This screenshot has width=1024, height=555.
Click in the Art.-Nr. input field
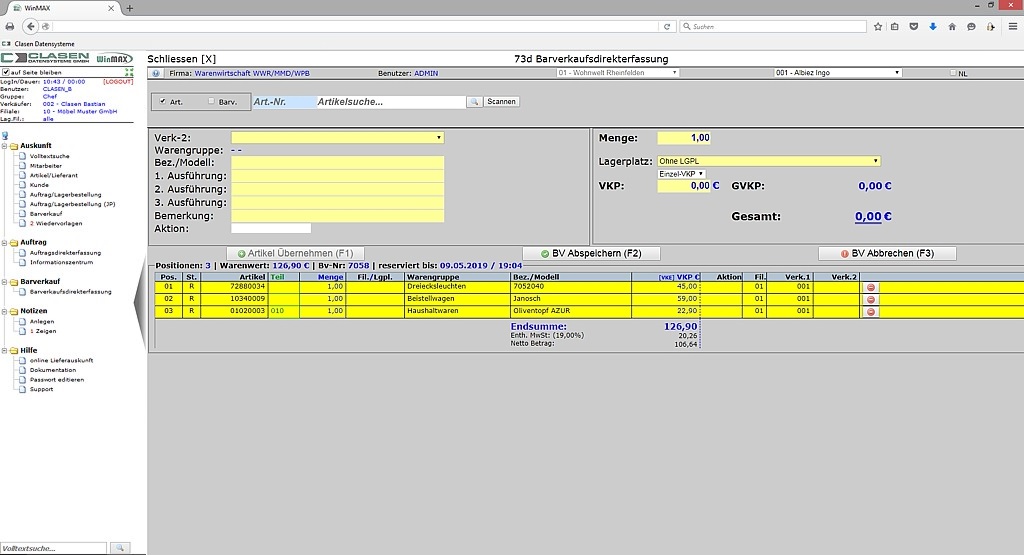(284, 102)
